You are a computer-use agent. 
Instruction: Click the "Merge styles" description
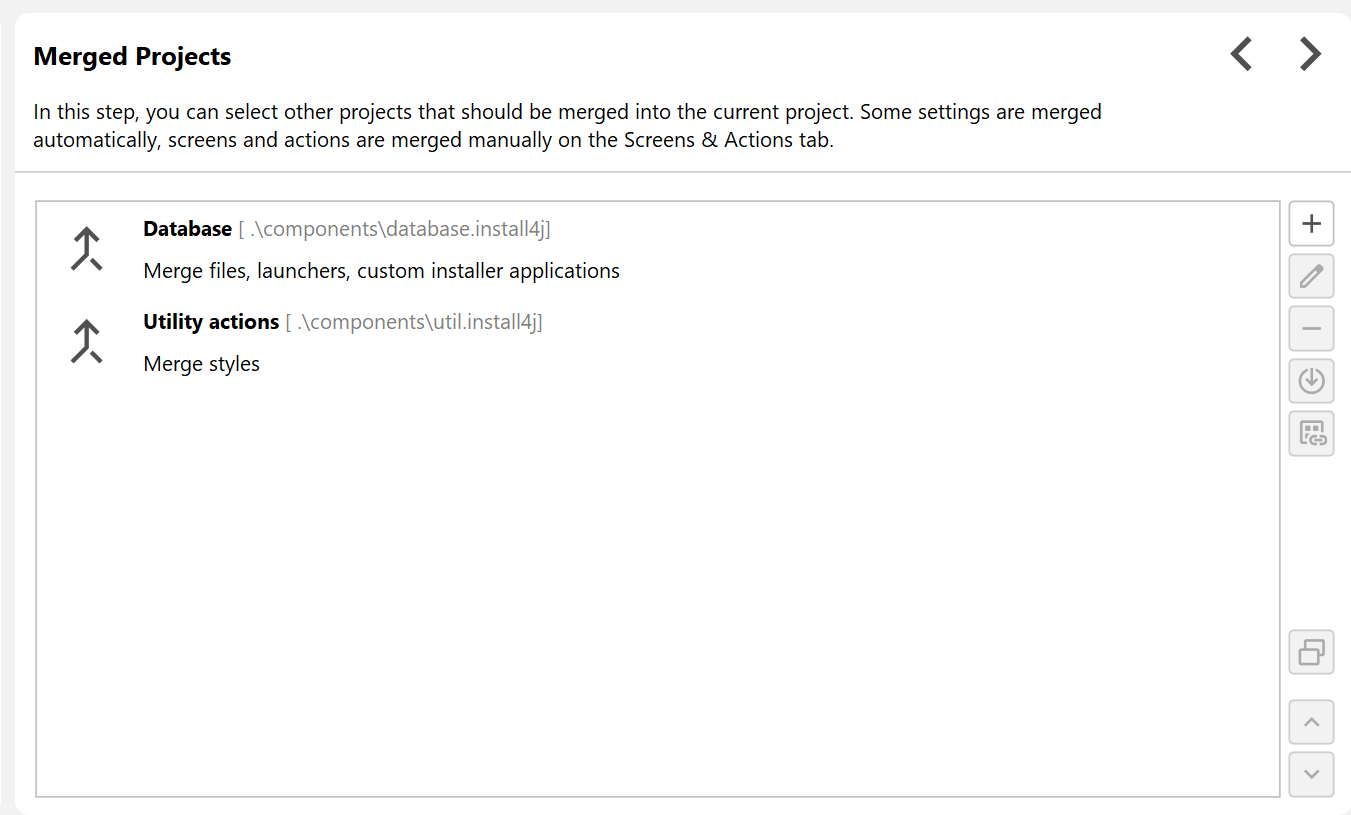tap(201, 364)
